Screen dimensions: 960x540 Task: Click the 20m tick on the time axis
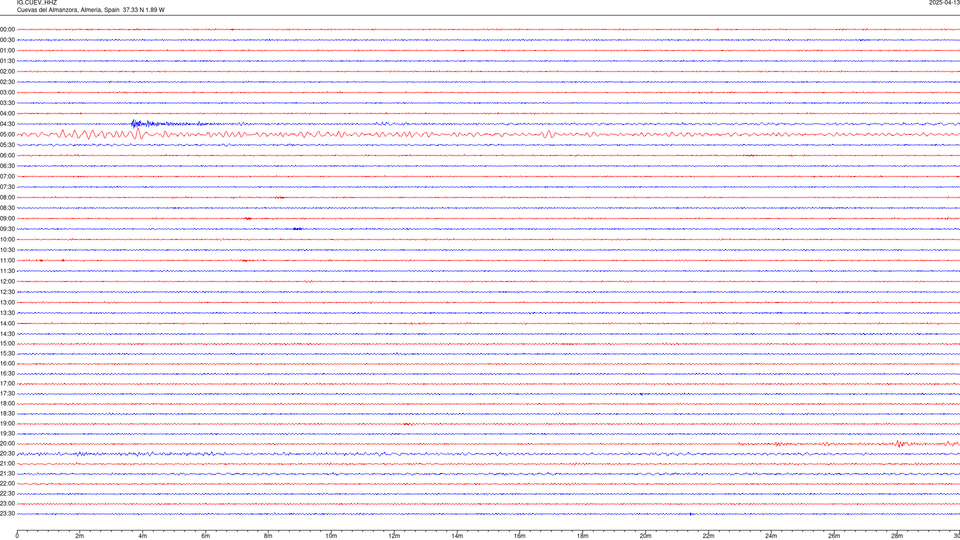tap(645, 536)
